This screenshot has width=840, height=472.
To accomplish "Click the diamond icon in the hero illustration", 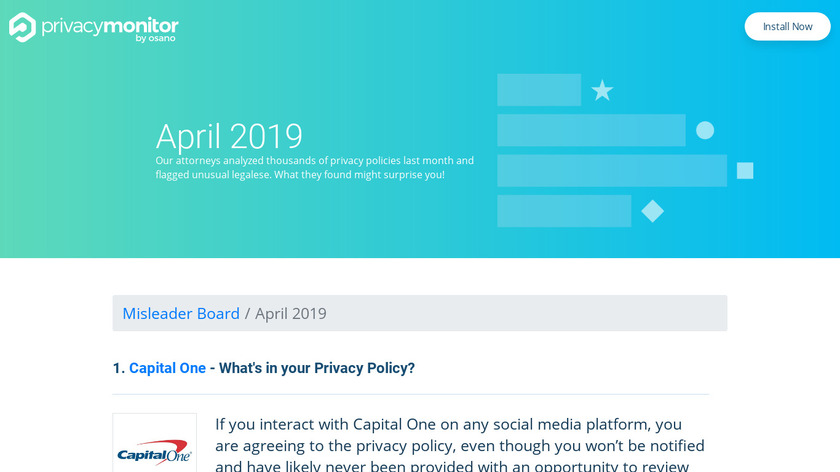I will click(x=652, y=211).
